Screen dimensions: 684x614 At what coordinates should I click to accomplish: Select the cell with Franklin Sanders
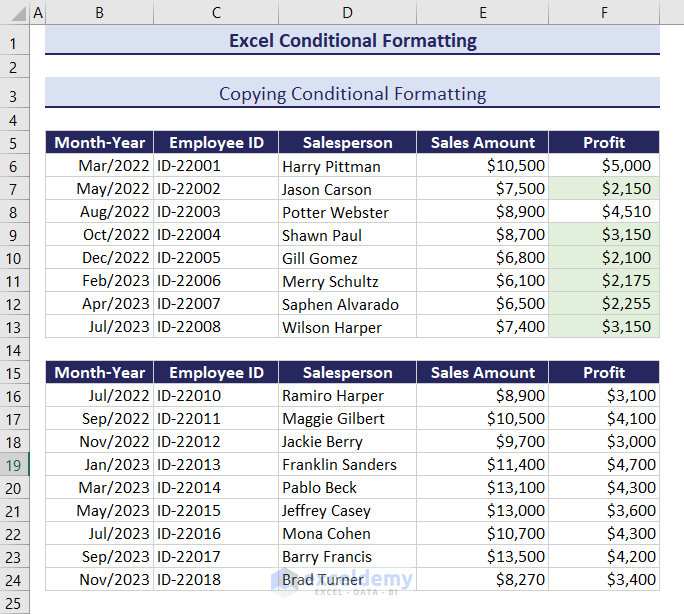[x=347, y=464]
